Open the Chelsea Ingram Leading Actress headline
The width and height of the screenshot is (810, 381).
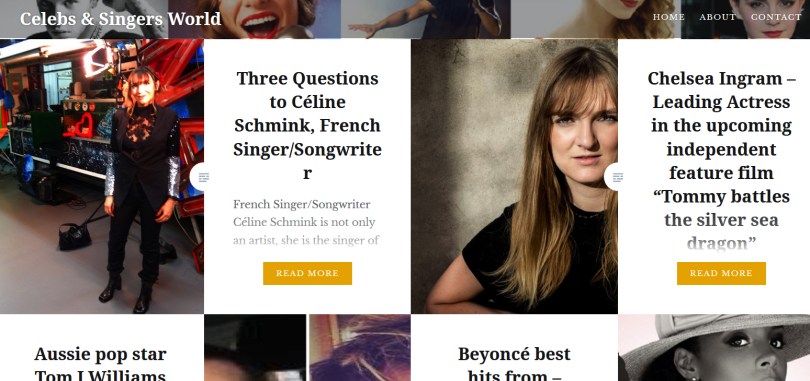pos(721,161)
